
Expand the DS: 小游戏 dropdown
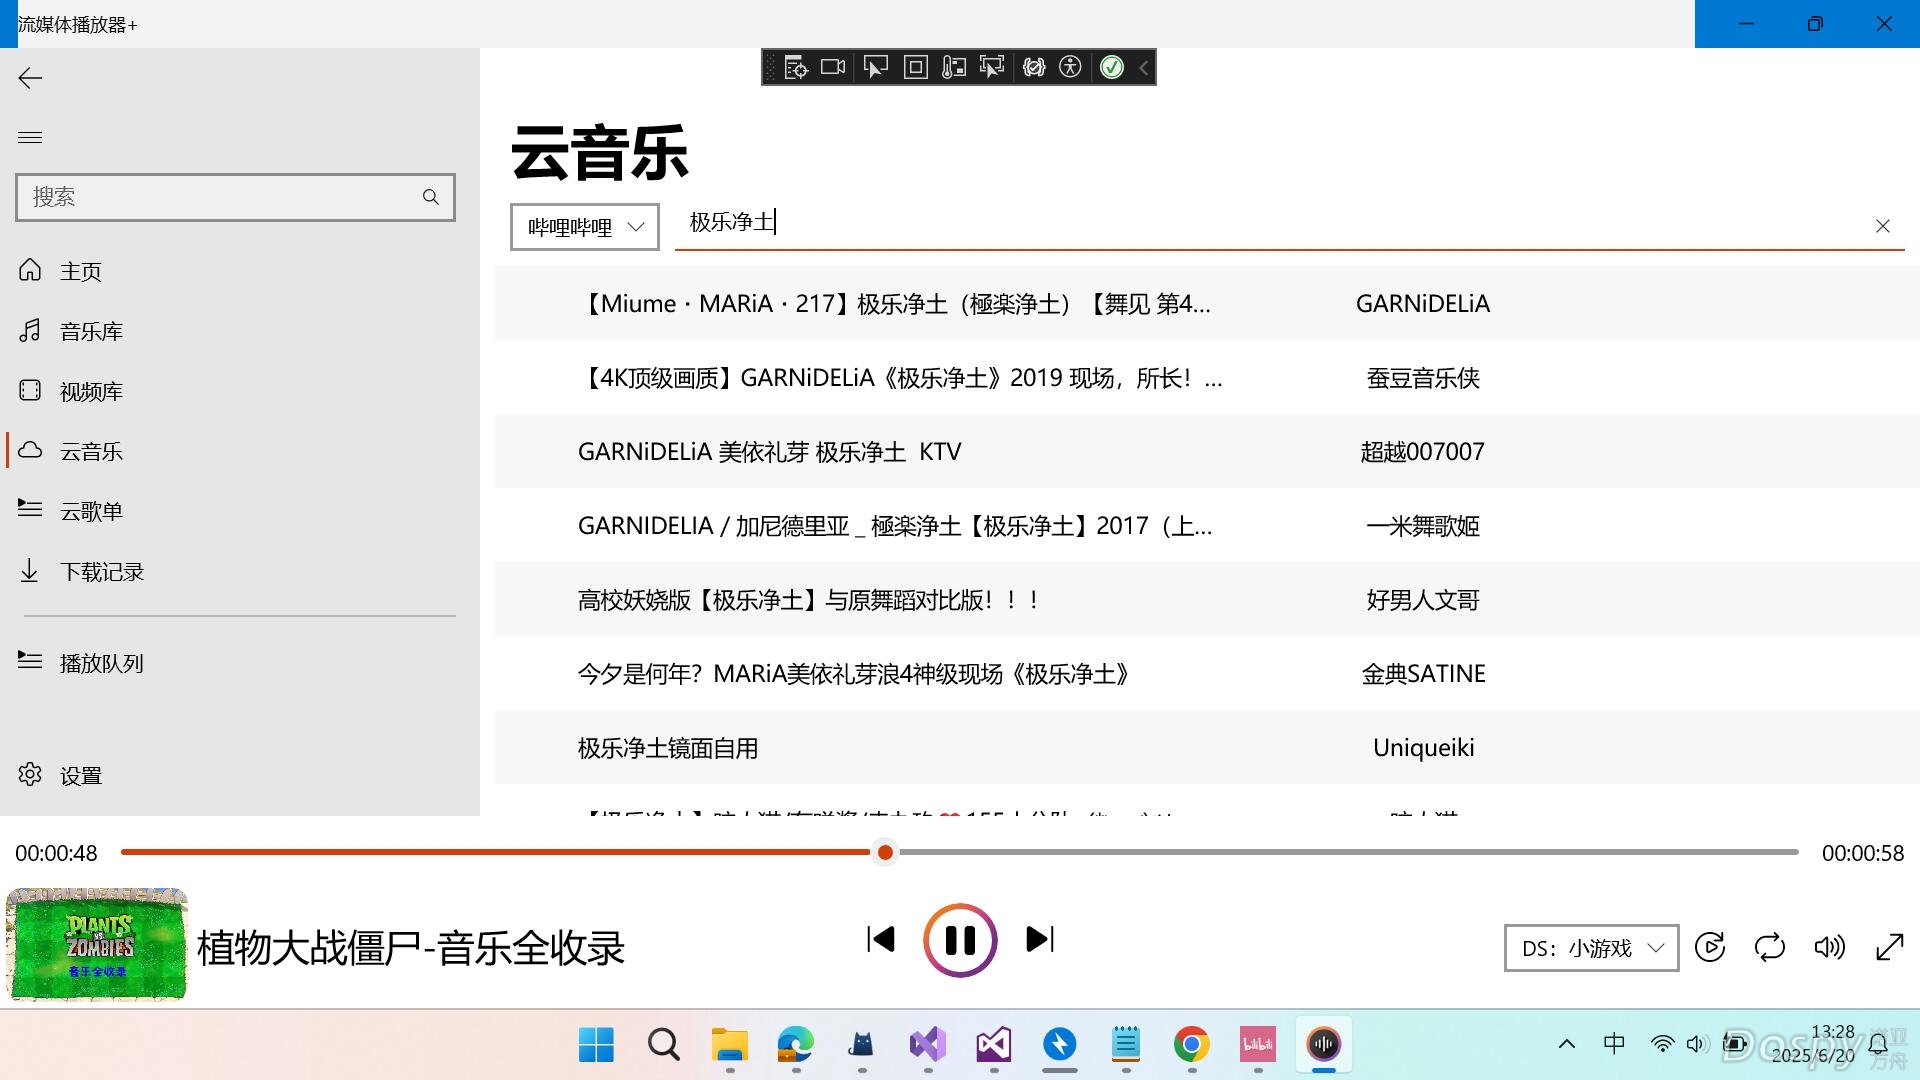tap(1591, 948)
